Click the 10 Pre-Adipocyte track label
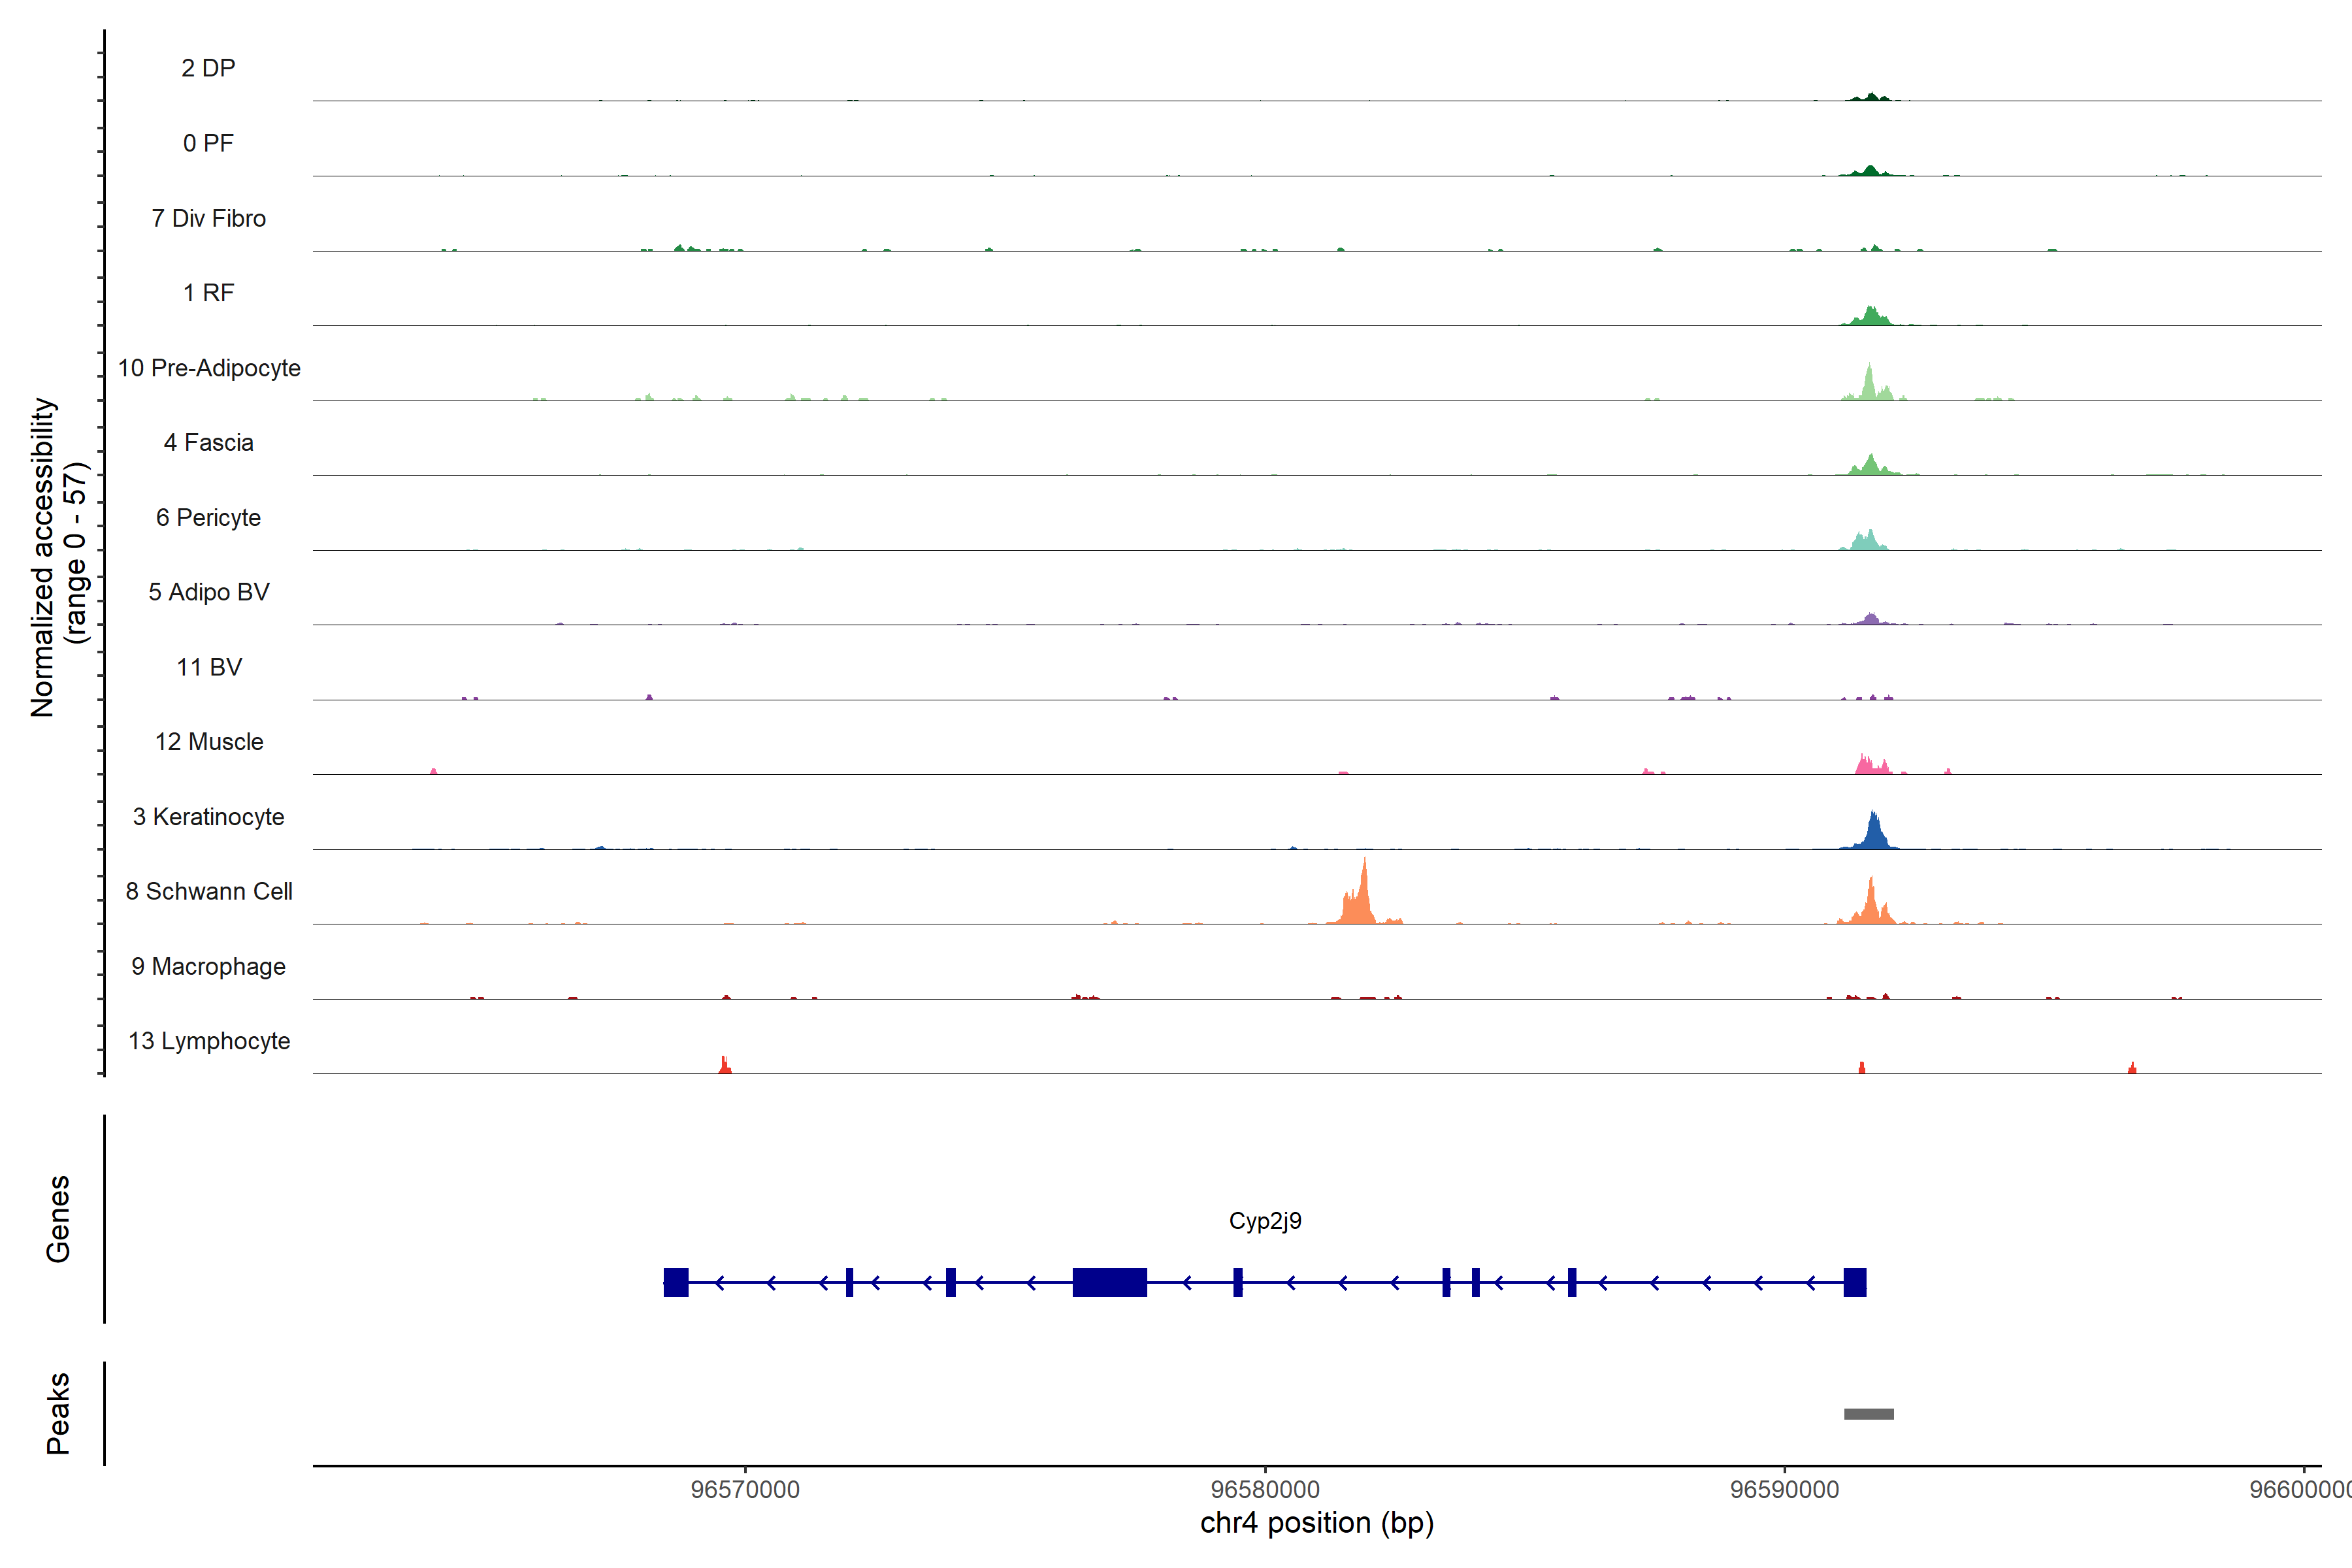2352x1568 pixels. coord(209,368)
